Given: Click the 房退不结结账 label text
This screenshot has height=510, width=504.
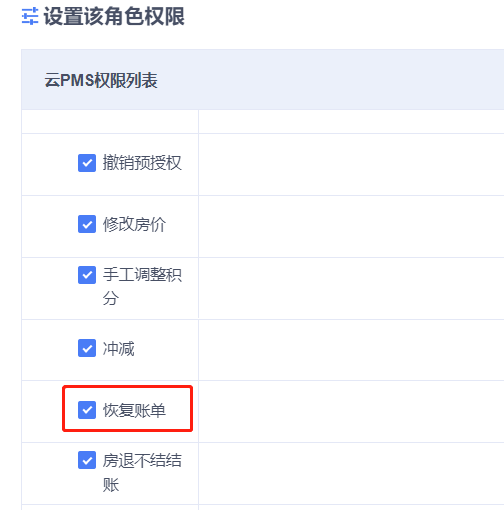Looking at the screenshot, I should pos(142,472).
